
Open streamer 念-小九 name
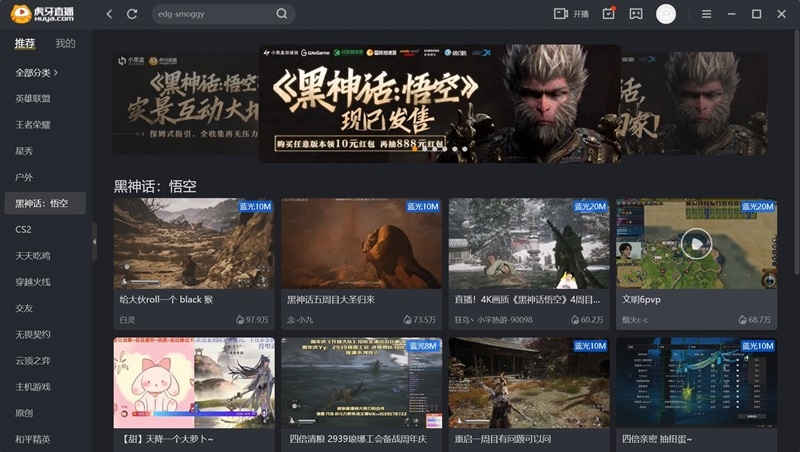coord(300,320)
